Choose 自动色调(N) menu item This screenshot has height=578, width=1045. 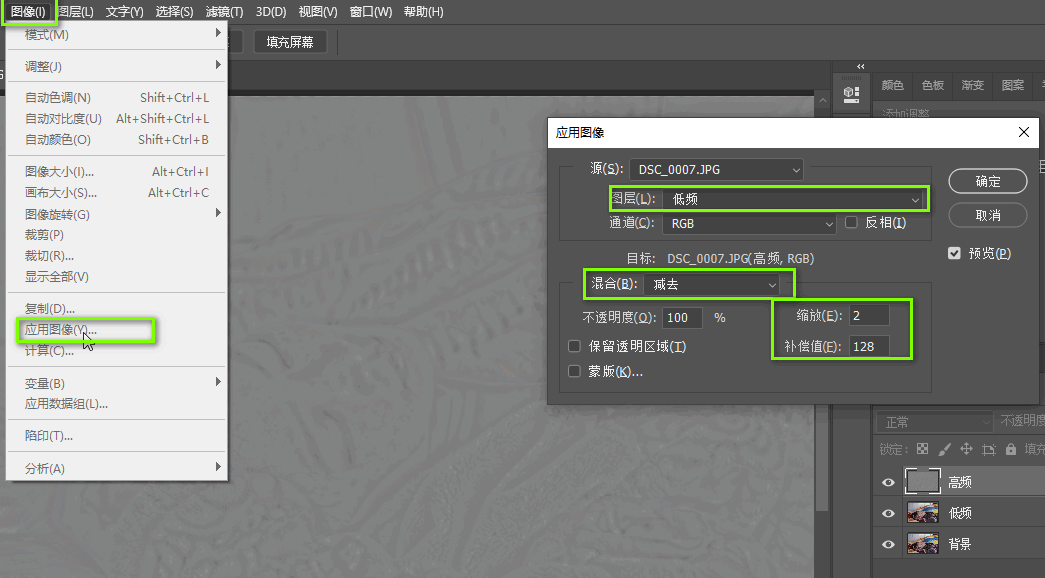(x=117, y=97)
